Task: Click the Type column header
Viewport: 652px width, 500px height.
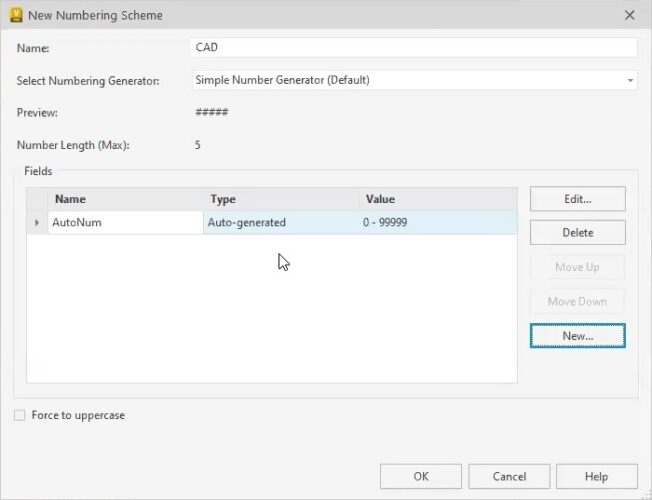Action: point(281,199)
